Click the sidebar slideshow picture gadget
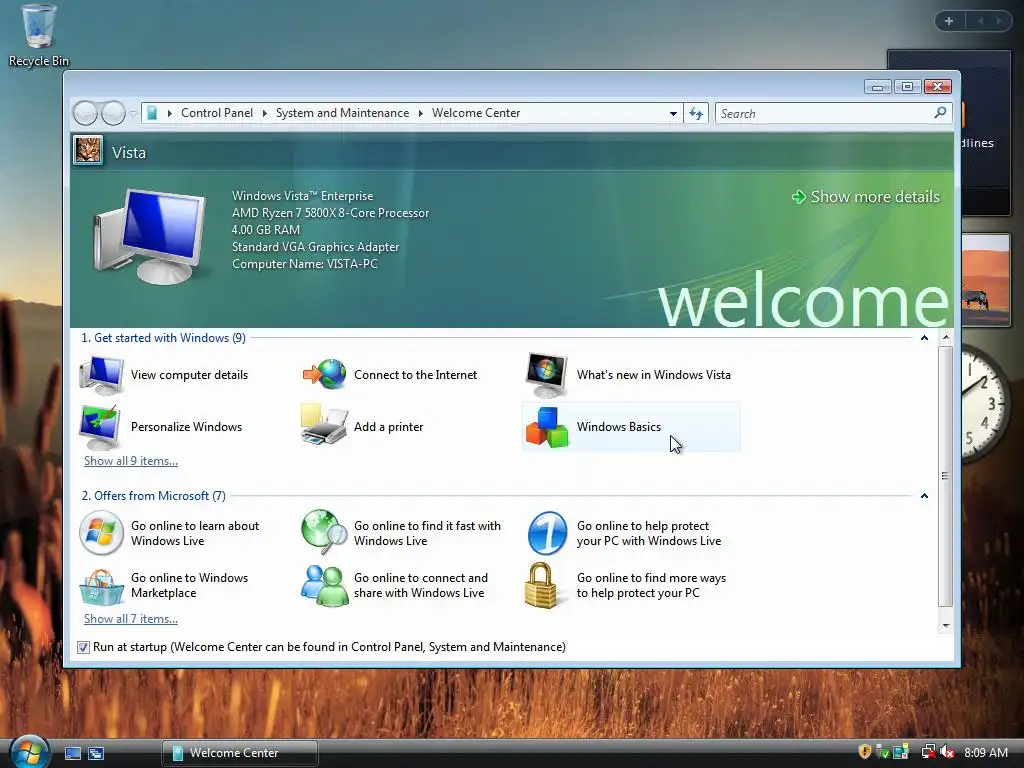Screen dimensions: 1024x768 tap(985, 280)
